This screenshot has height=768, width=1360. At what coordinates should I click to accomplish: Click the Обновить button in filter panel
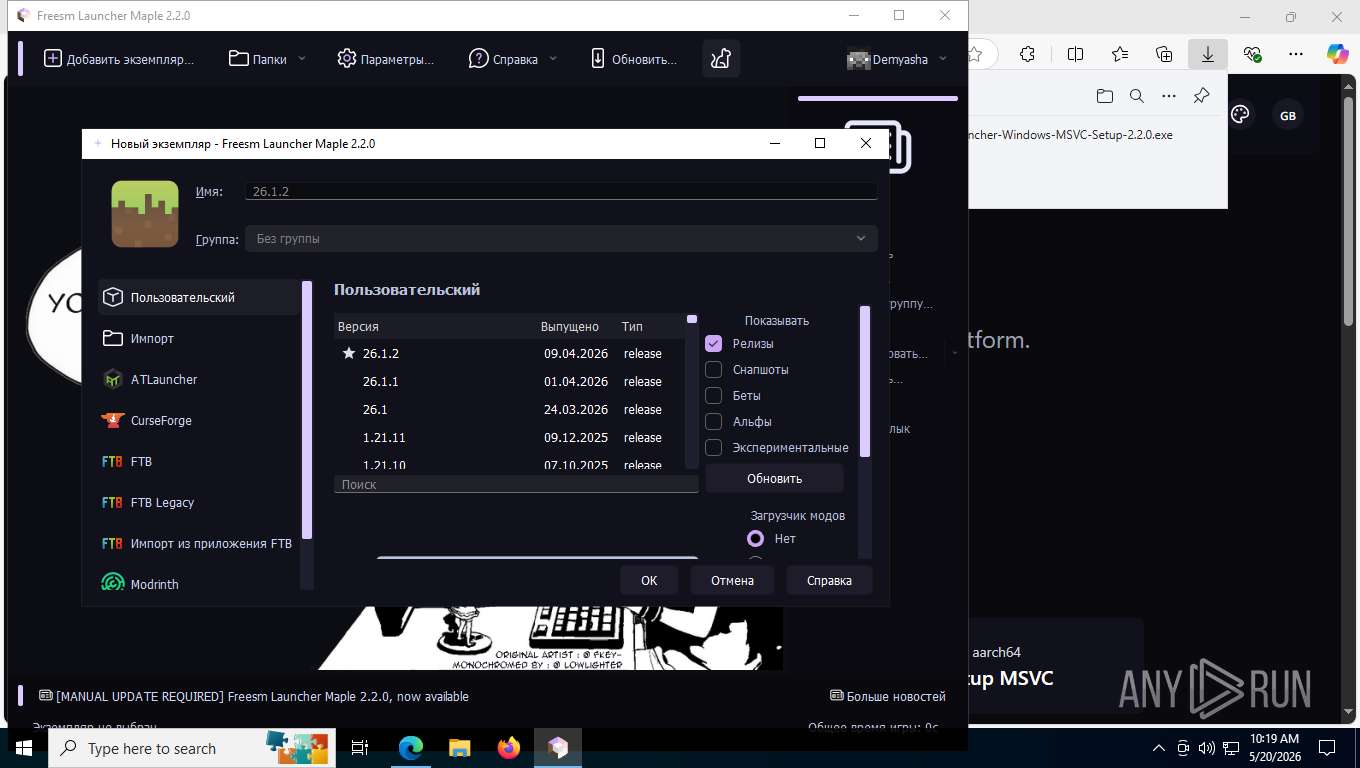point(775,478)
